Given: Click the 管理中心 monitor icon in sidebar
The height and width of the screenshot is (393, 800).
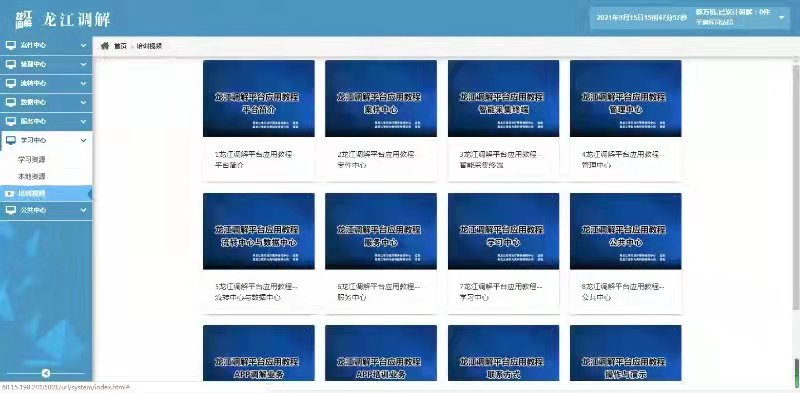Looking at the screenshot, I should (x=11, y=64).
